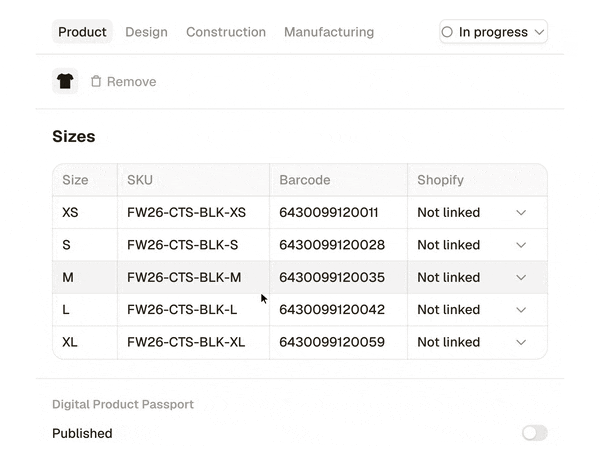The width and height of the screenshot is (600, 458).
Task: Go to the Construction tab
Action: [x=226, y=32]
